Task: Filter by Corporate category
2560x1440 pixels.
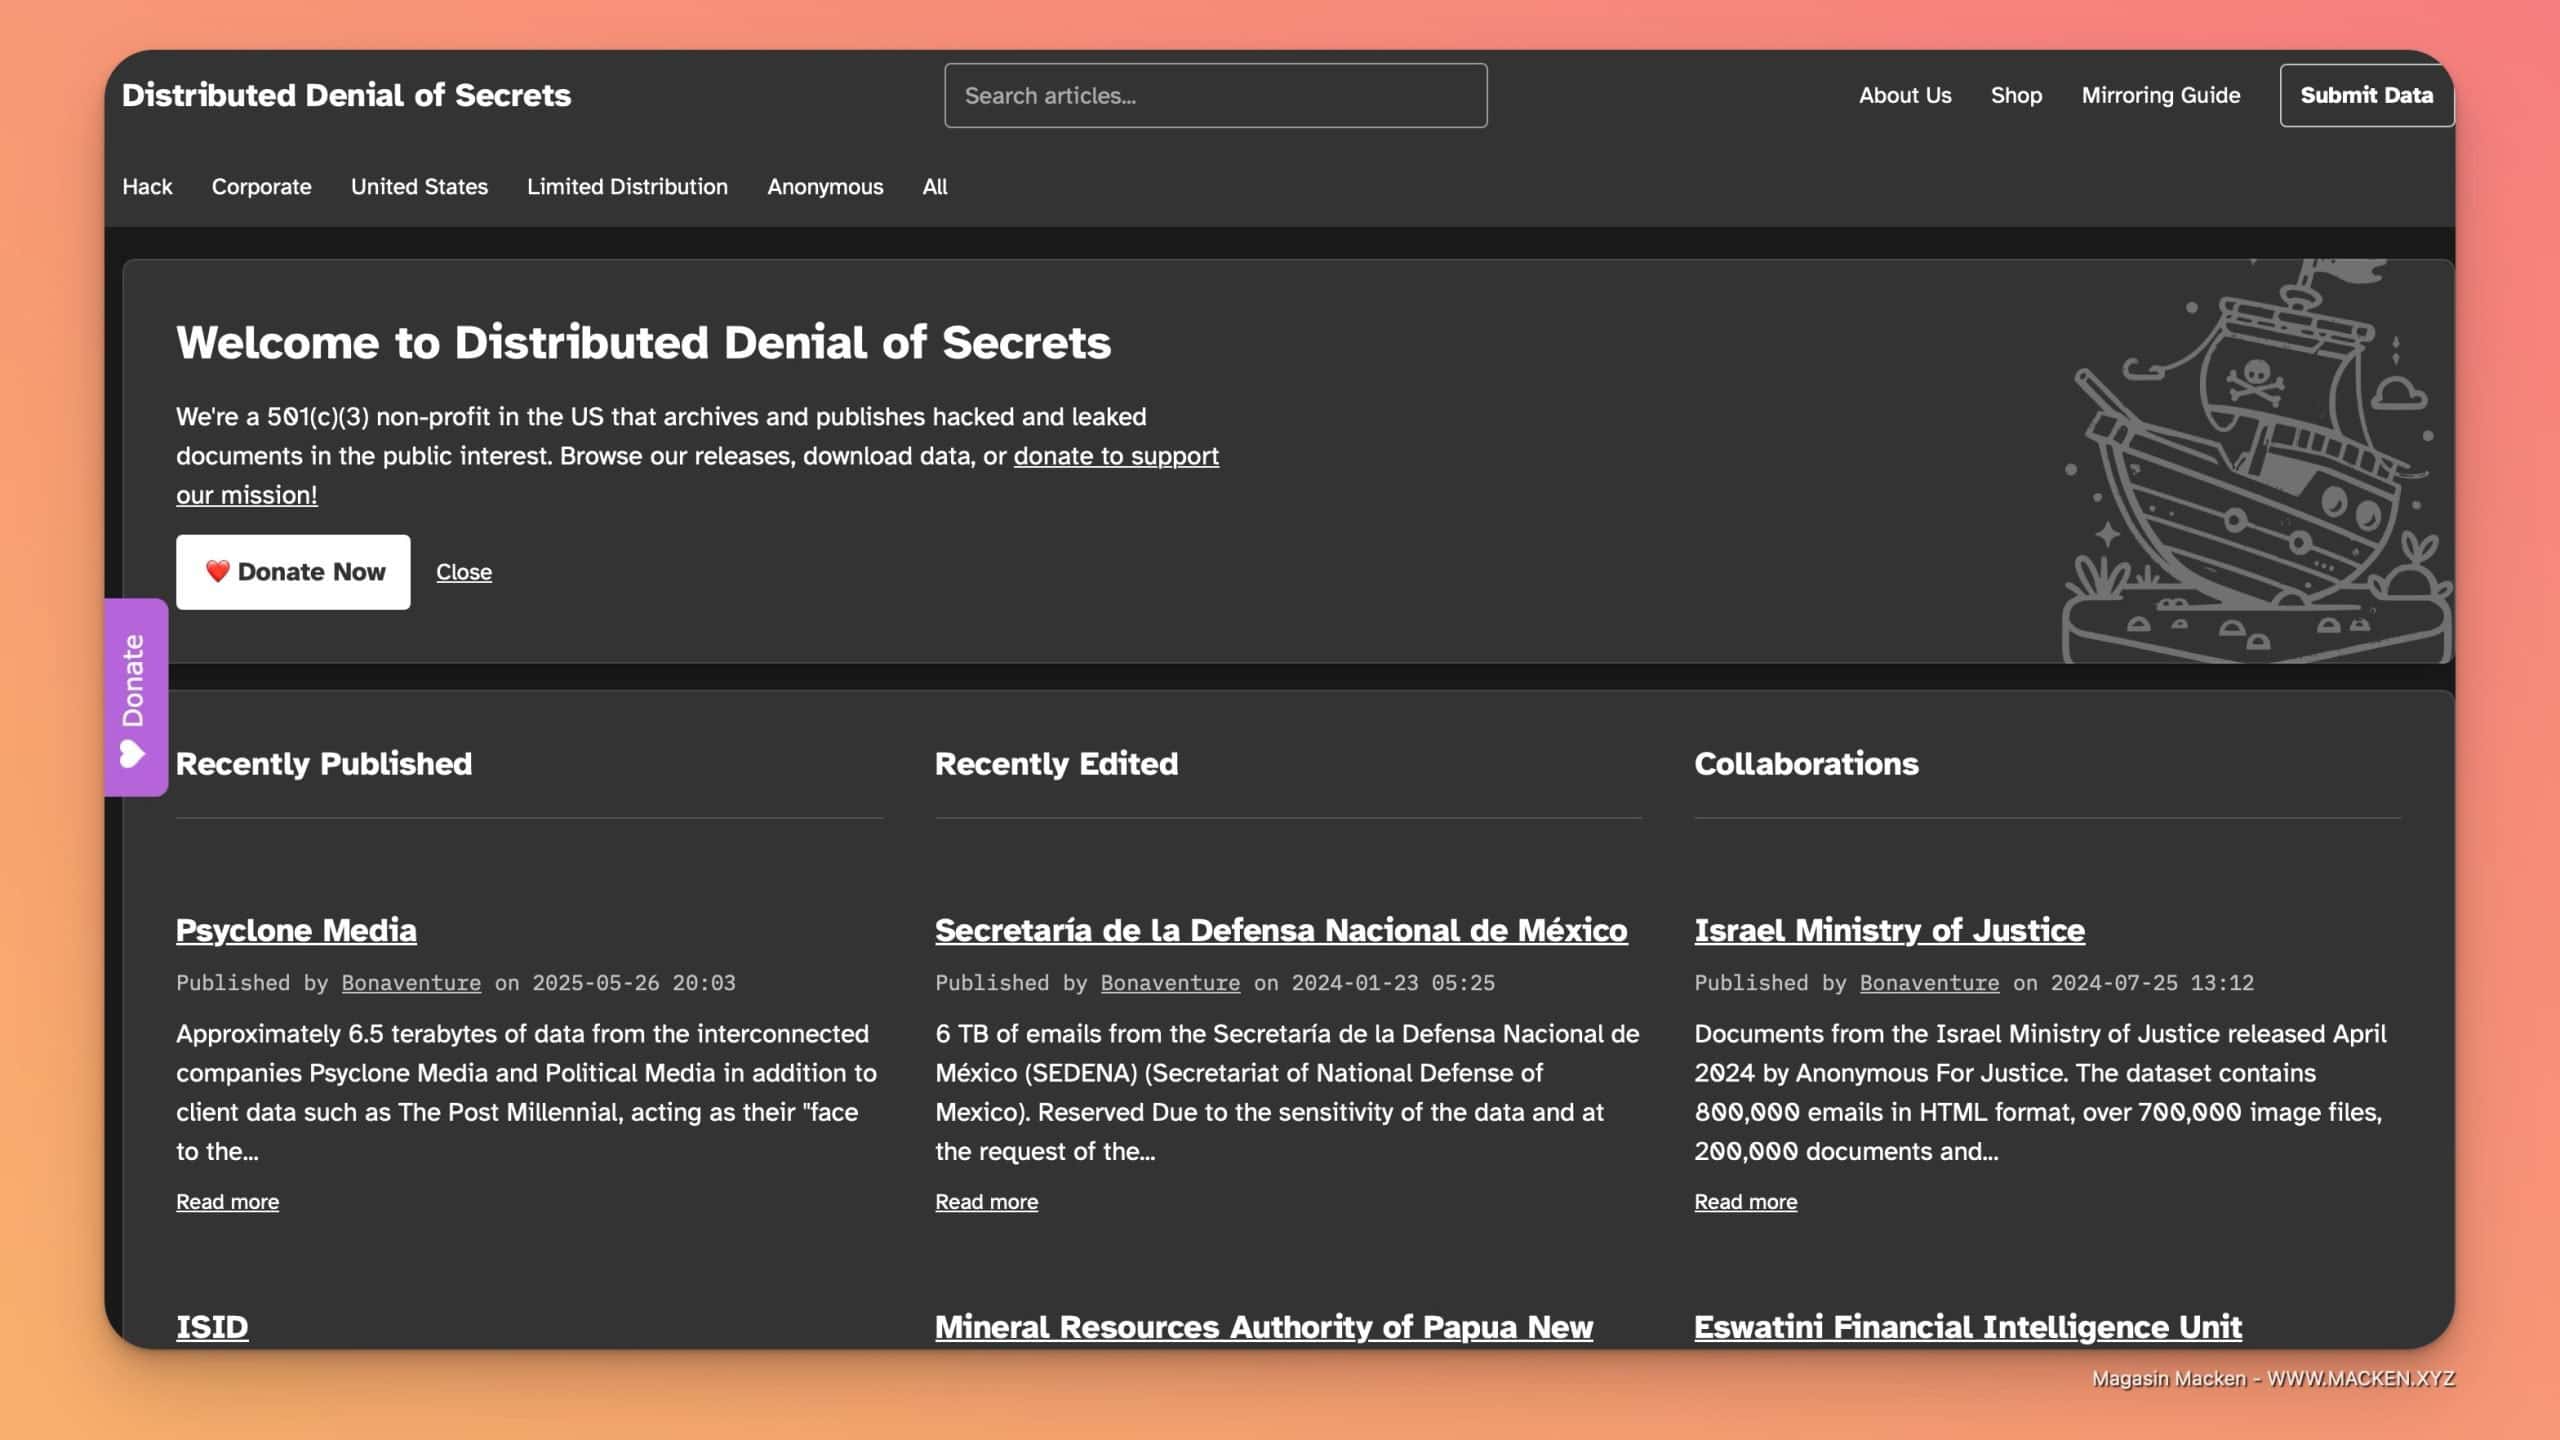Action: pyautogui.click(x=261, y=186)
